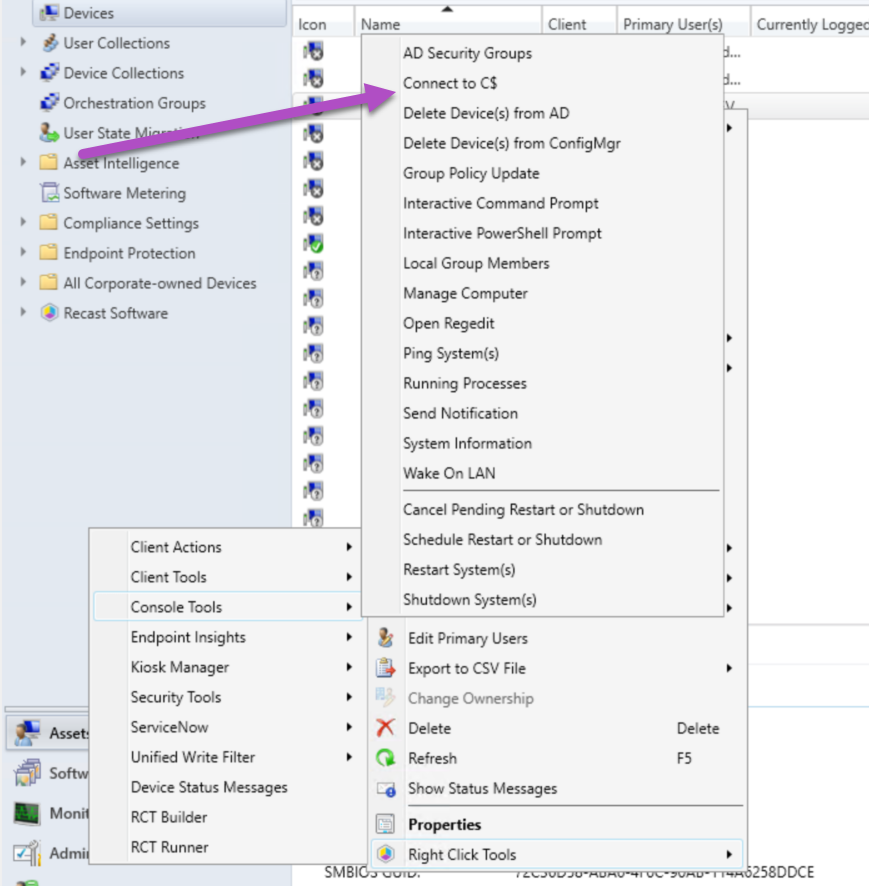Click the Right Click Tools shield icon
Viewport: 869px width, 886px height.
(x=385, y=854)
